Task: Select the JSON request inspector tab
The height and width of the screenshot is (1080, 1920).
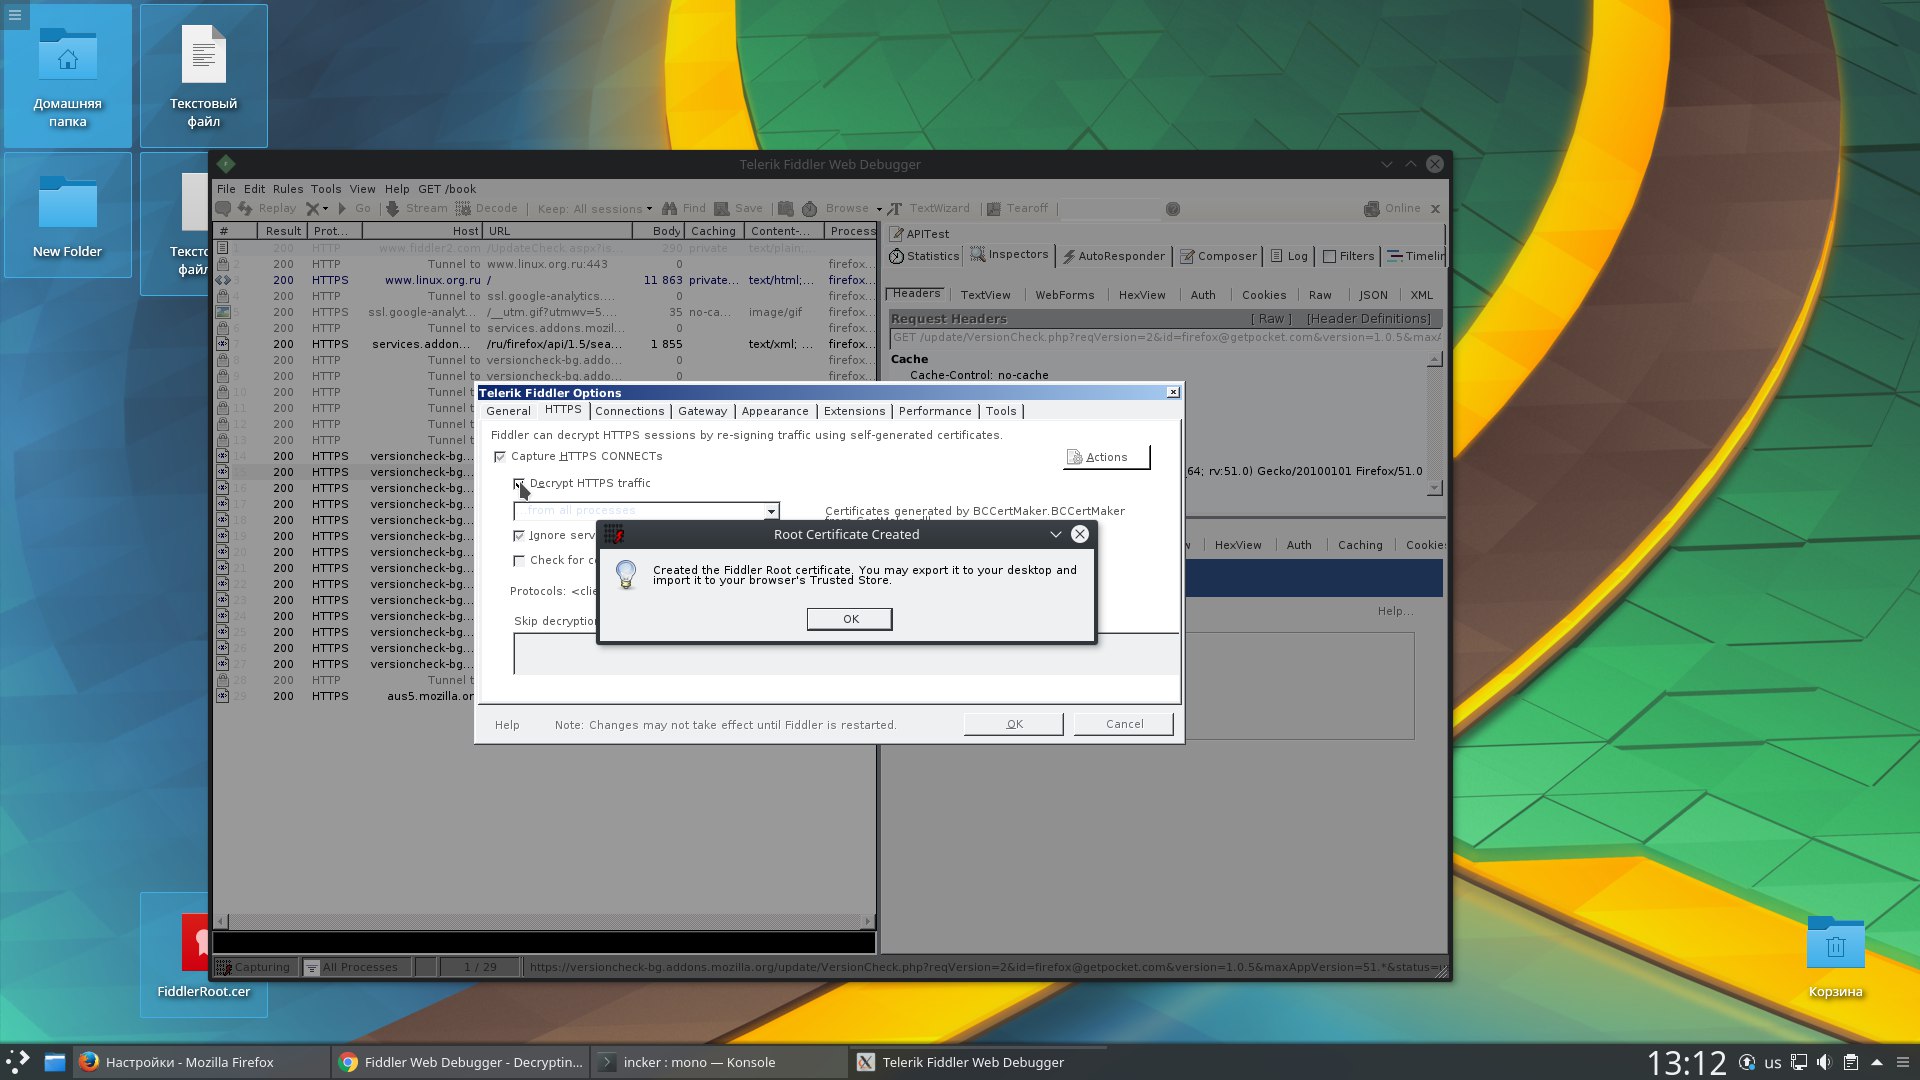Action: tap(1373, 295)
